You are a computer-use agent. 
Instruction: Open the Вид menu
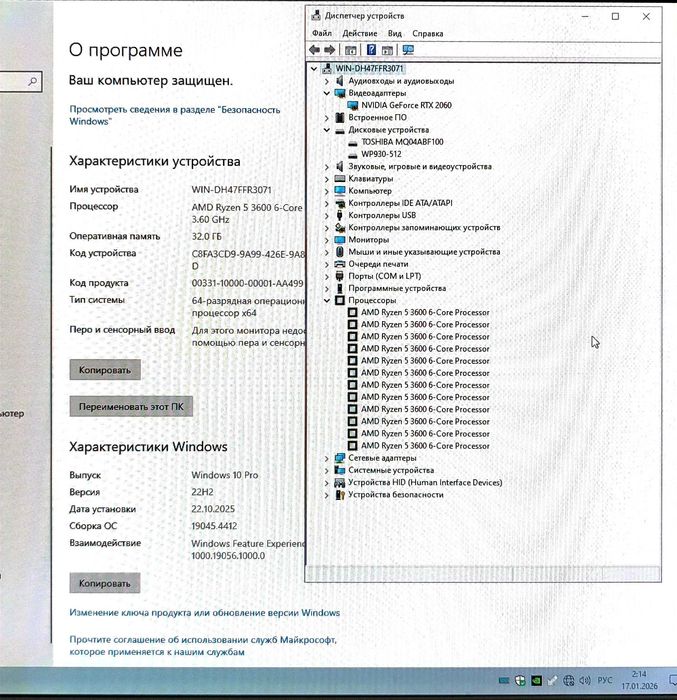click(x=394, y=33)
